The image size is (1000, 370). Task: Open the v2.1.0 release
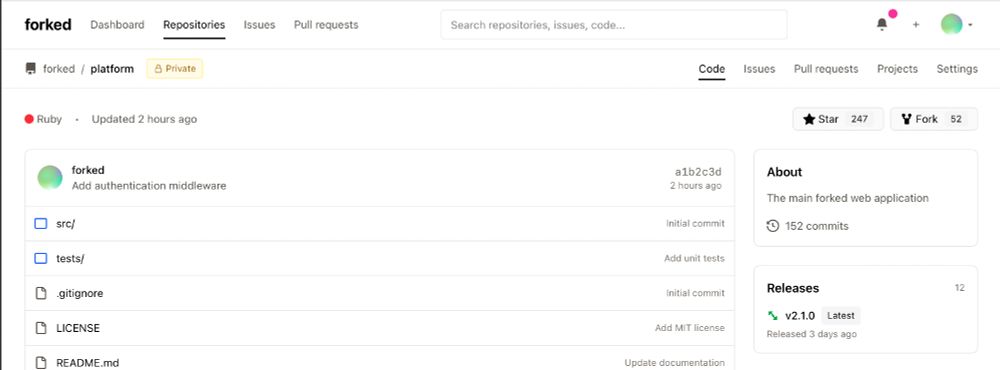point(800,315)
